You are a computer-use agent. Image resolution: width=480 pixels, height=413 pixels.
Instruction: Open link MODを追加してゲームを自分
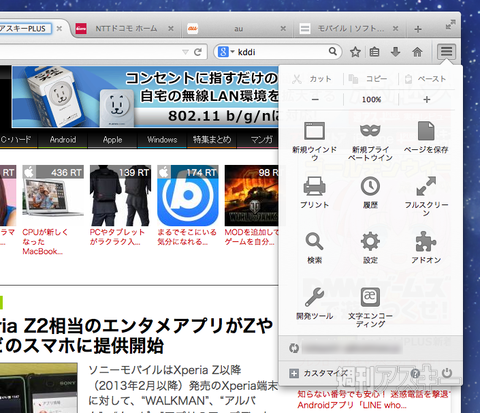click(x=252, y=237)
